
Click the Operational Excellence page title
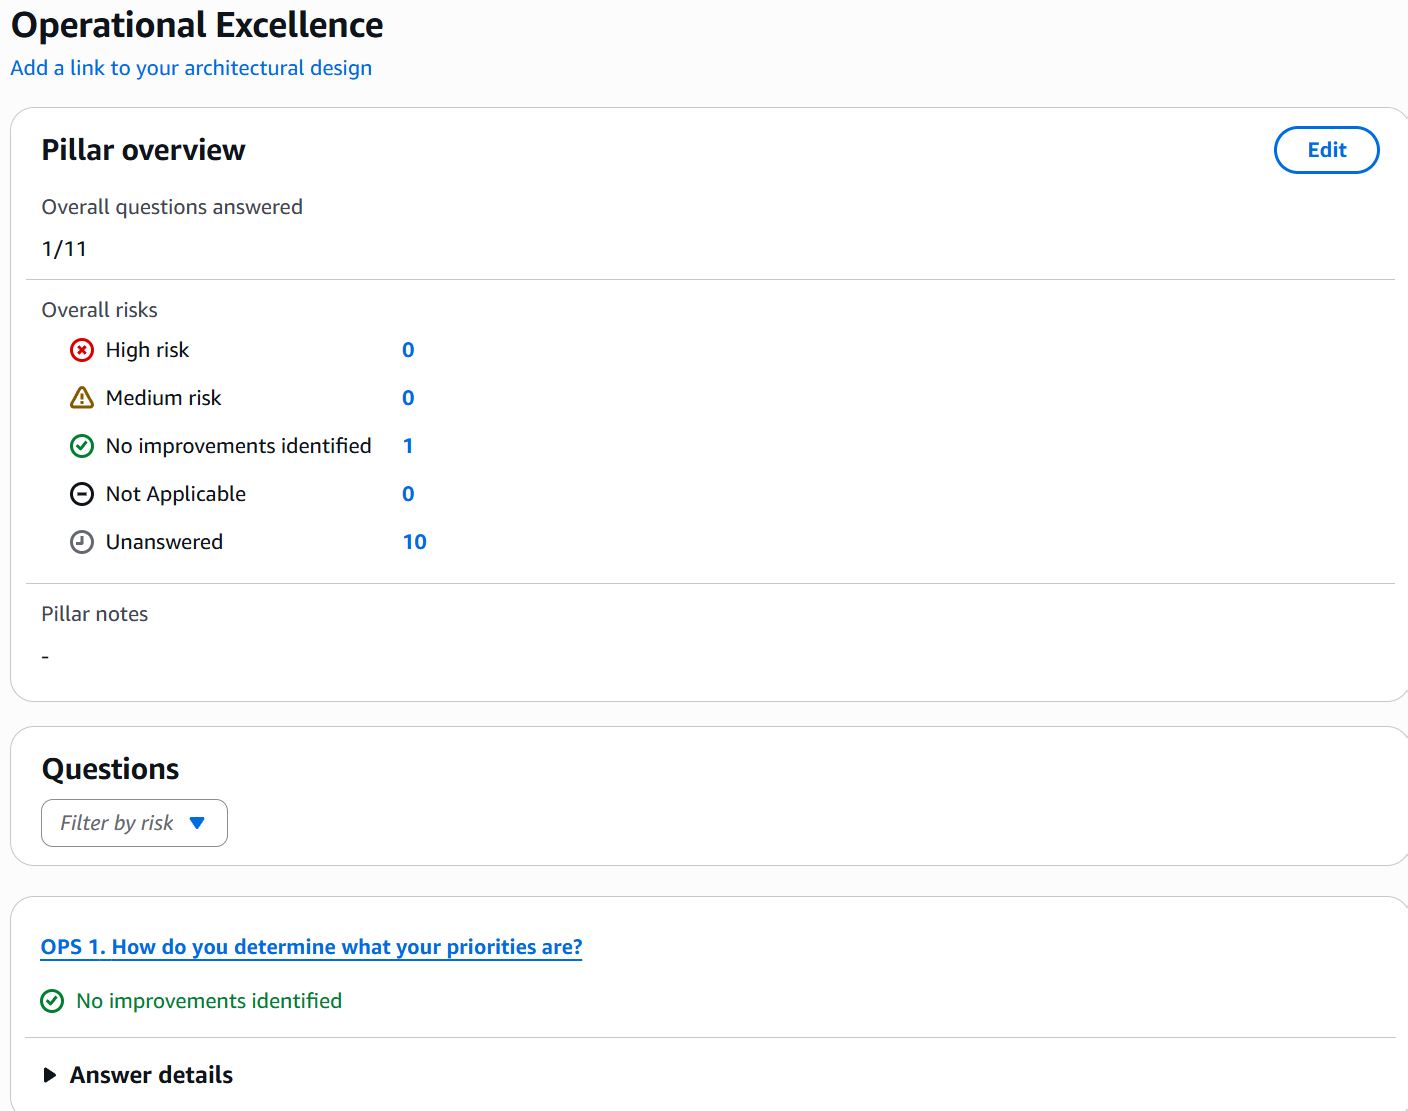pyautogui.click(x=197, y=25)
